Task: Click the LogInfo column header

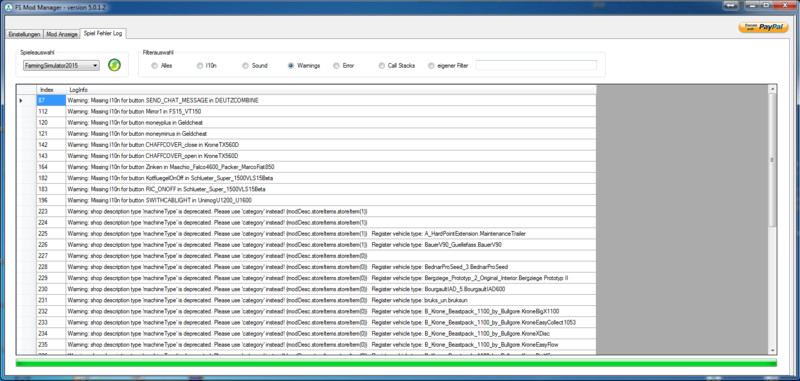Action: (331, 90)
